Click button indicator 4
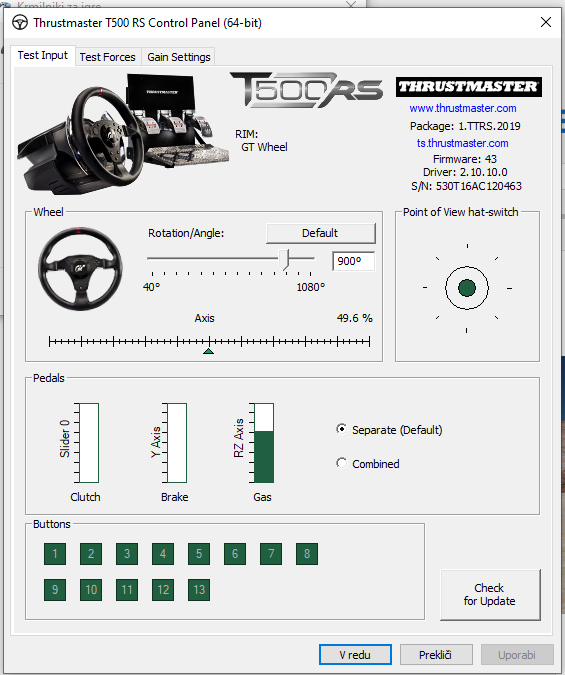The width and height of the screenshot is (565, 675). coord(163,553)
